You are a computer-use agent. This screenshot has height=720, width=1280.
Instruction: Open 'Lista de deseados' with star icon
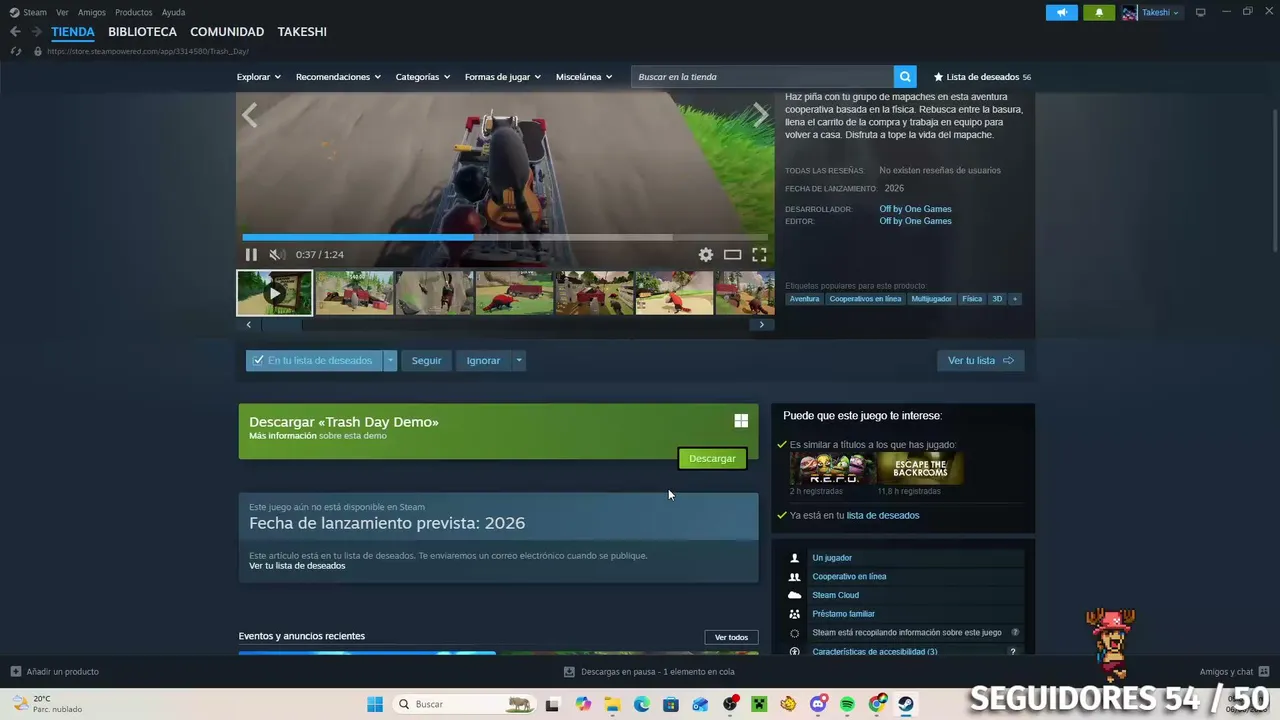982,77
